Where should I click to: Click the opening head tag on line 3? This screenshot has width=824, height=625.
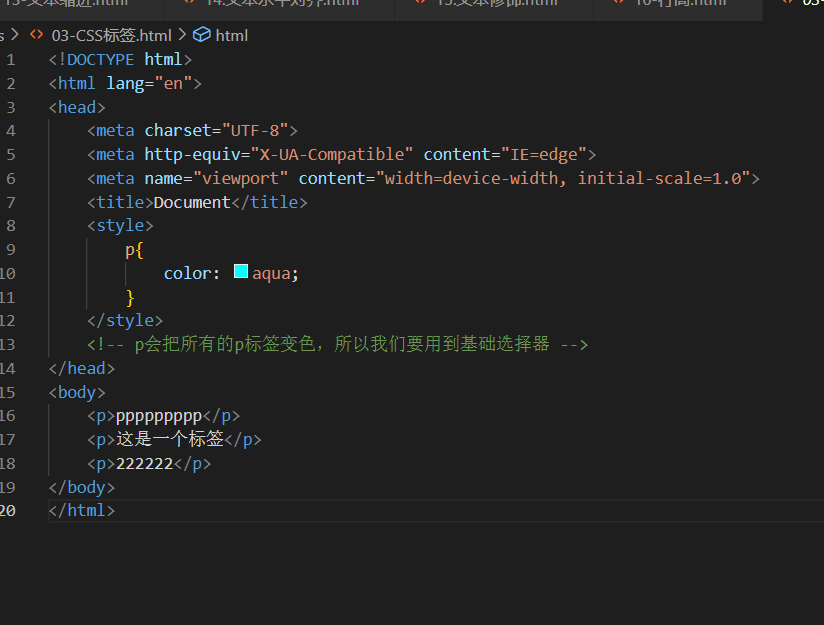[x=77, y=107]
